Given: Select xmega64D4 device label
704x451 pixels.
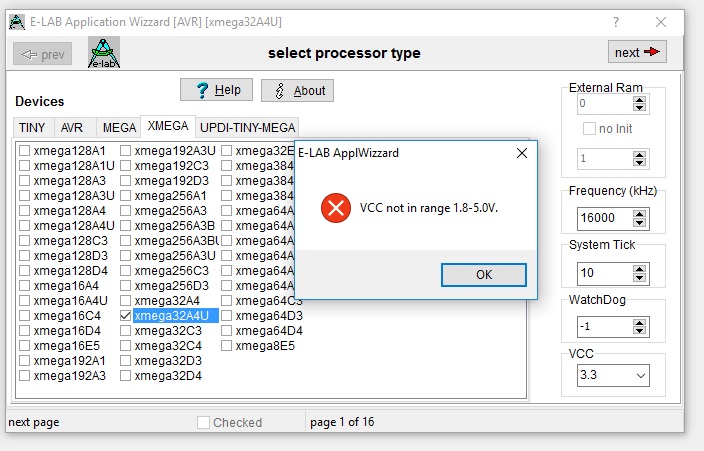Looking at the screenshot, I should pyautogui.click(x=269, y=331).
